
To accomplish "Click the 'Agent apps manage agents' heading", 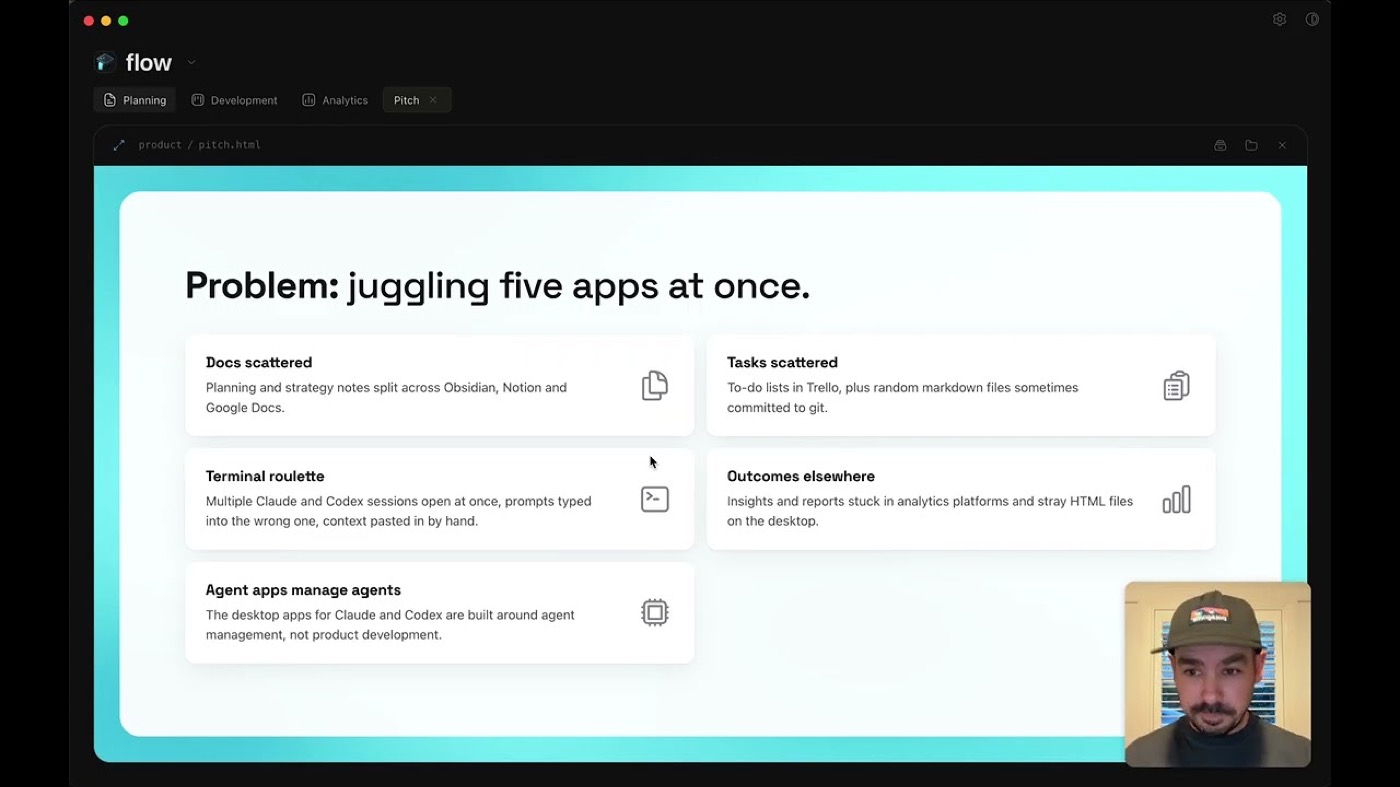I will [x=303, y=590].
